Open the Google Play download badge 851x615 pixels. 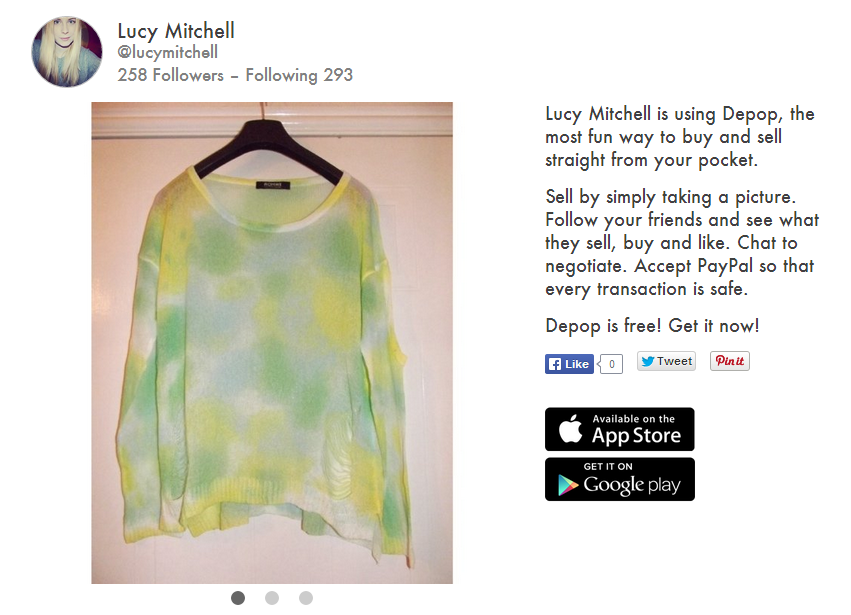[619, 479]
